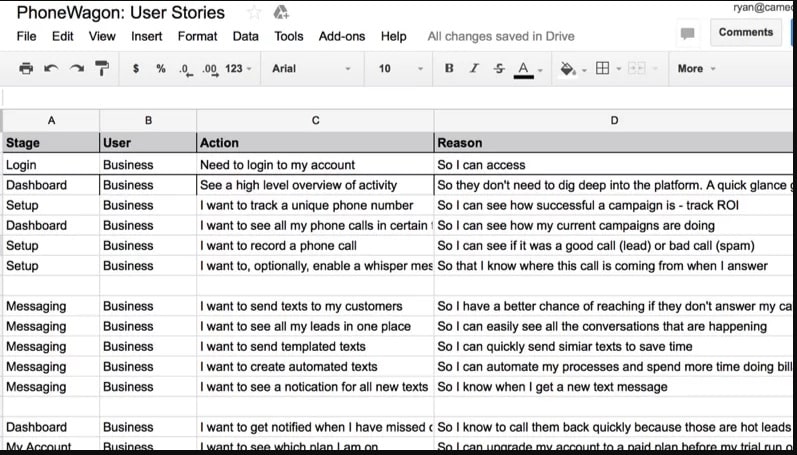Select cell I want to record a phone call

(315, 246)
